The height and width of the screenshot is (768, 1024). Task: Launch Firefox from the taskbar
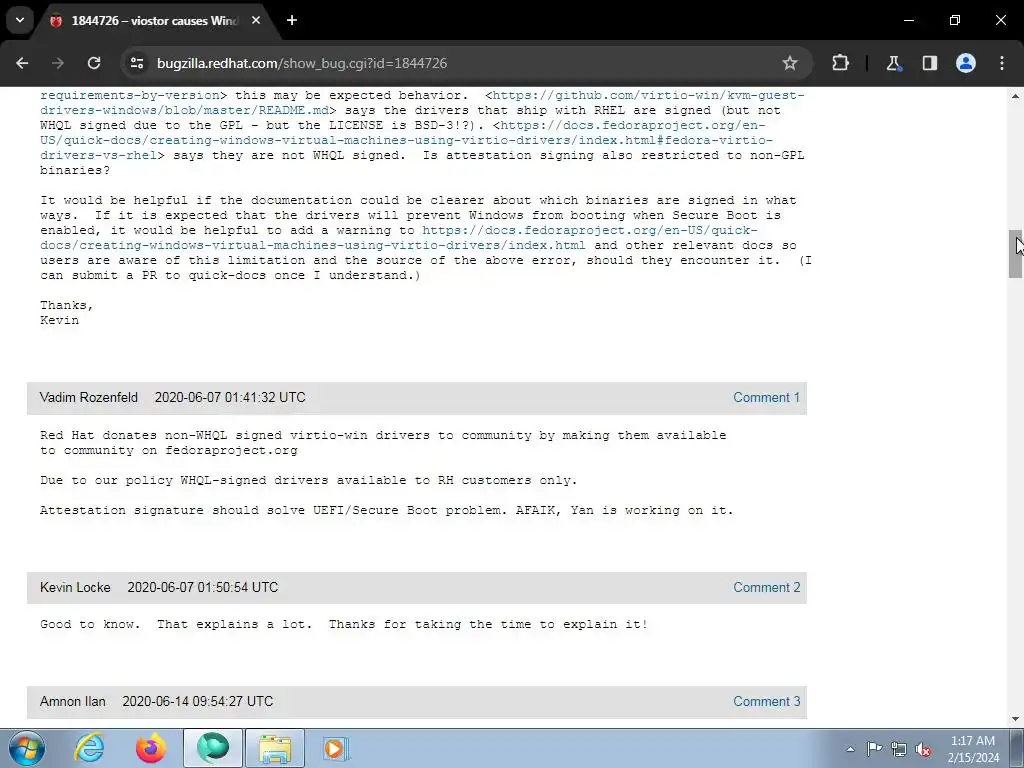[151, 748]
